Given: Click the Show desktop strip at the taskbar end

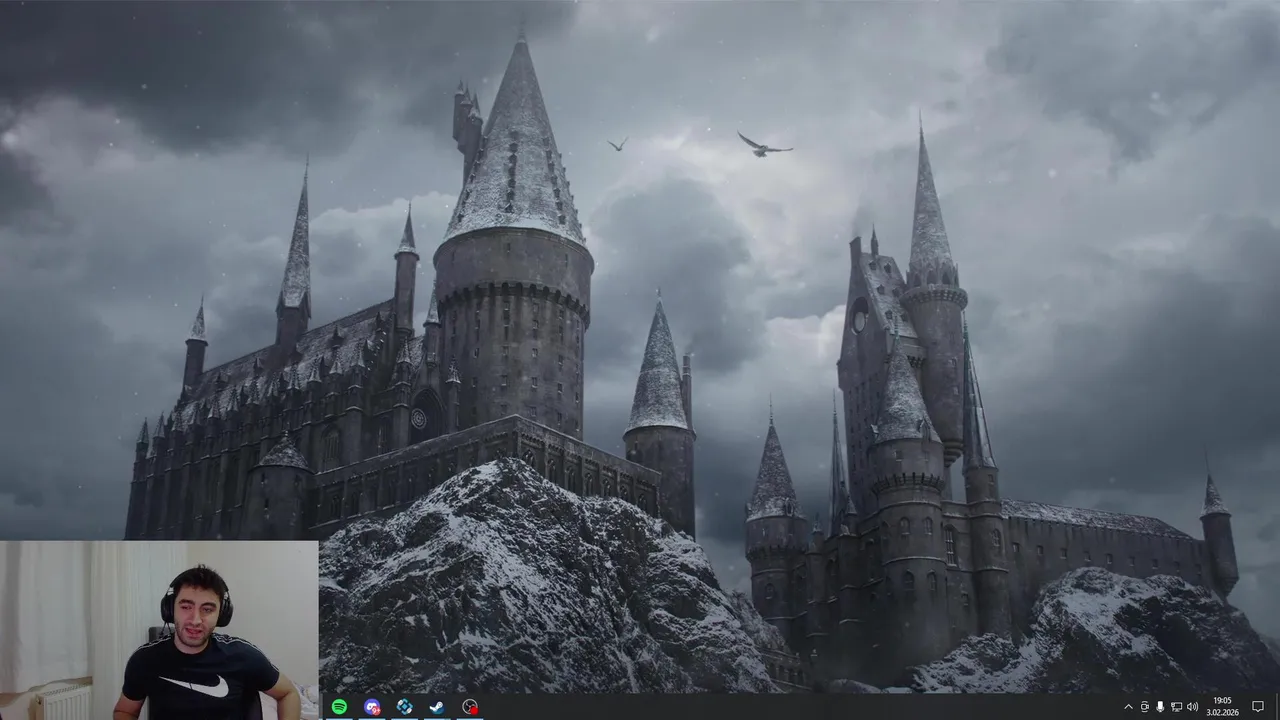Looking at the screenshot, I should point(1277,707).
